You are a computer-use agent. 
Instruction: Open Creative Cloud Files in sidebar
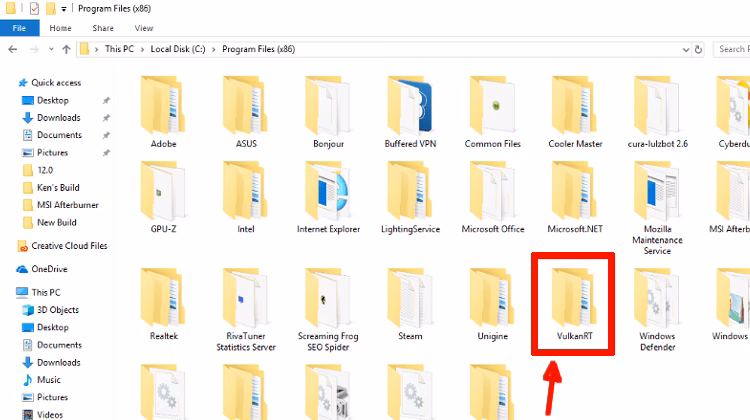69,246
